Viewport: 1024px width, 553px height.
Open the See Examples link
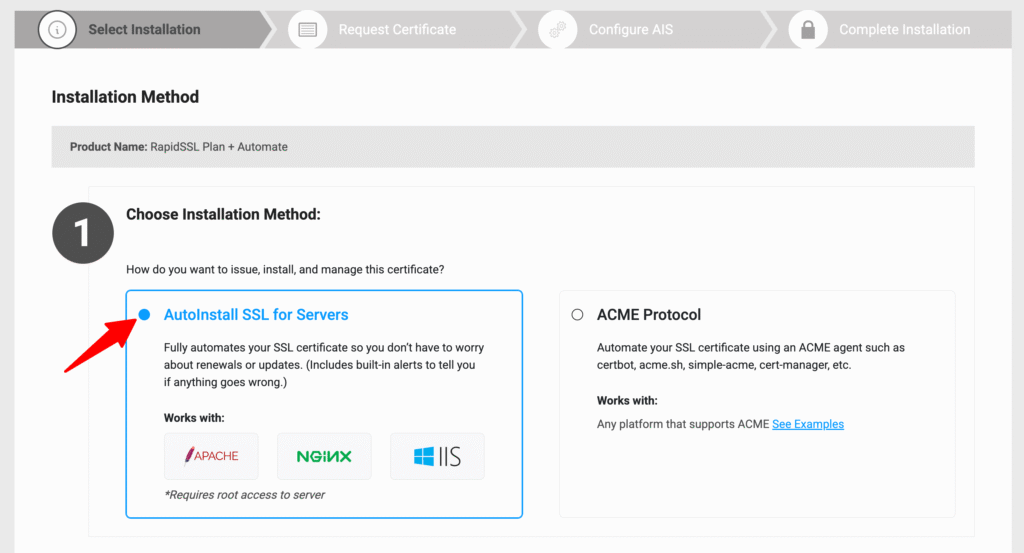coord(808,424)
